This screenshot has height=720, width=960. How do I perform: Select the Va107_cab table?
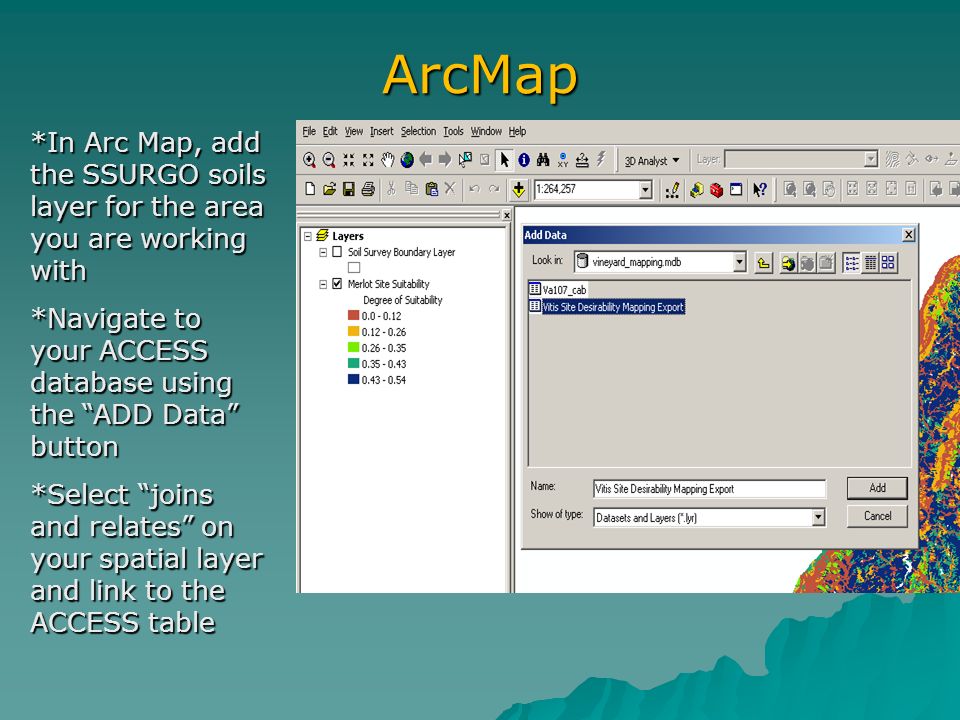tap(558, 290)
